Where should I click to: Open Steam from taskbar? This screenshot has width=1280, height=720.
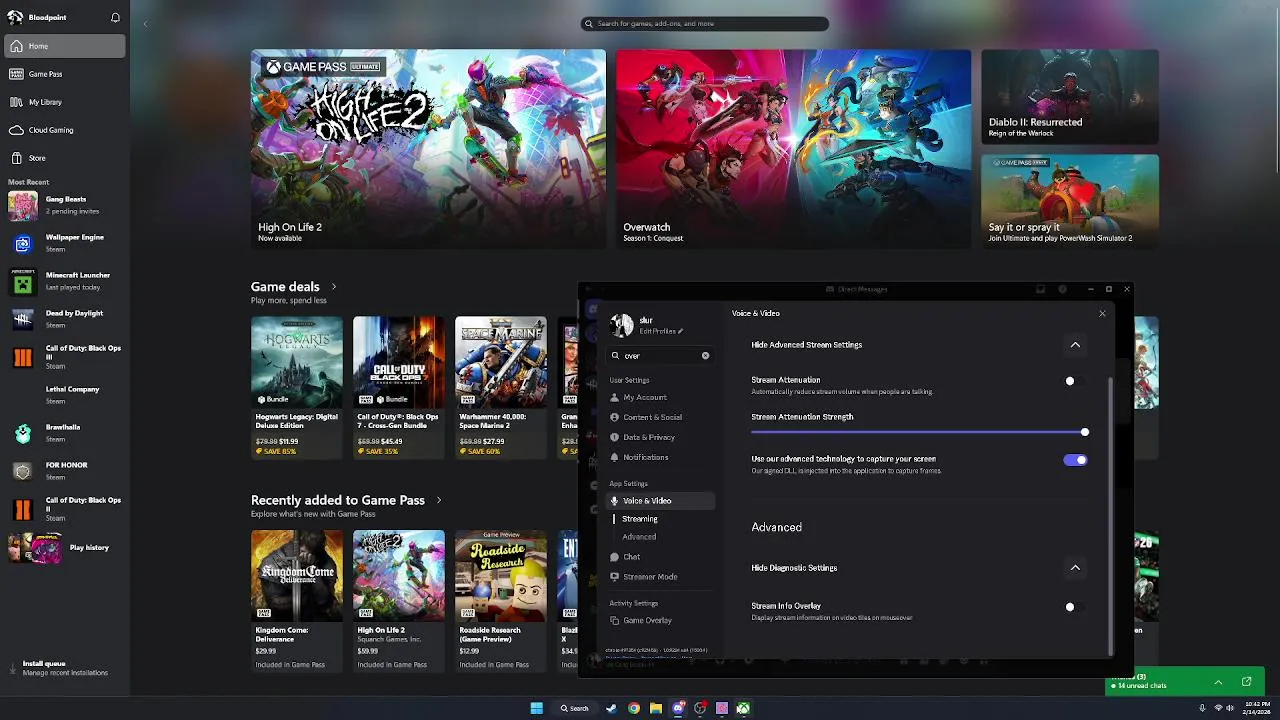612,708
